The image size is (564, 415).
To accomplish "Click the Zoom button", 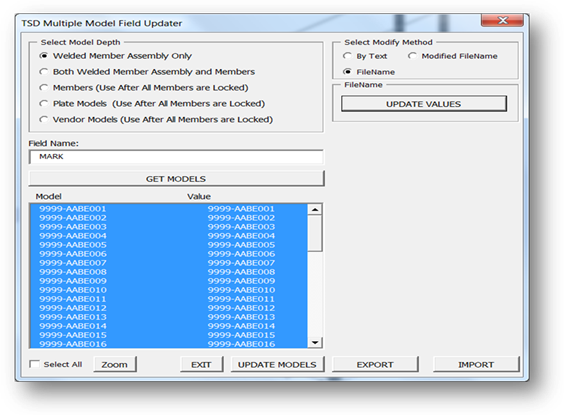I will (115, 365).
